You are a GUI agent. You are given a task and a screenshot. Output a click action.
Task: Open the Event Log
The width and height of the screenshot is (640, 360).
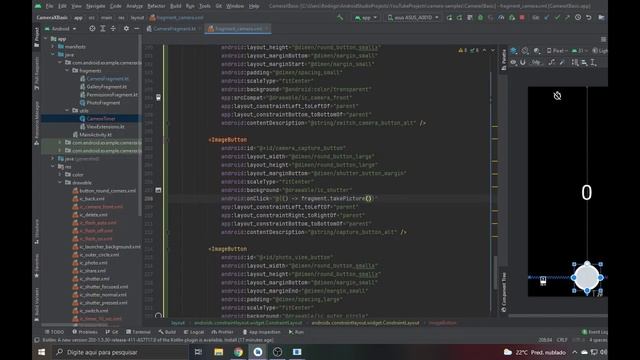(x=595, y=332)
